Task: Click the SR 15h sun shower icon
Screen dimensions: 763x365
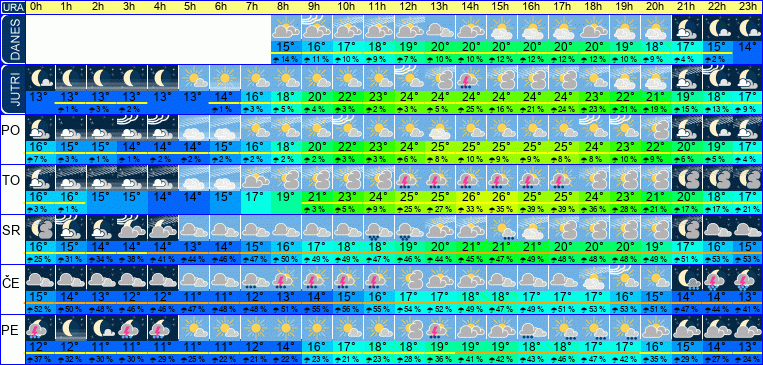Action: point(502,228)
